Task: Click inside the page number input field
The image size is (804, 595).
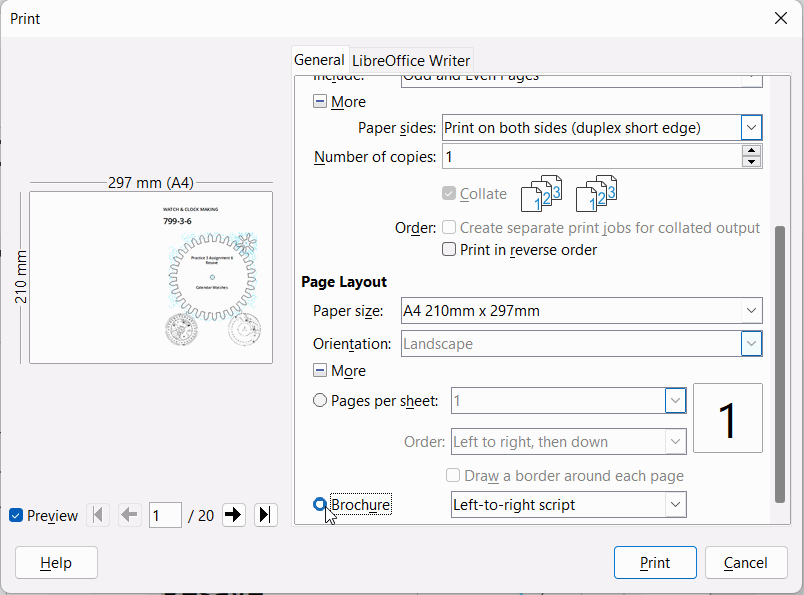Action: coord(165,514)
